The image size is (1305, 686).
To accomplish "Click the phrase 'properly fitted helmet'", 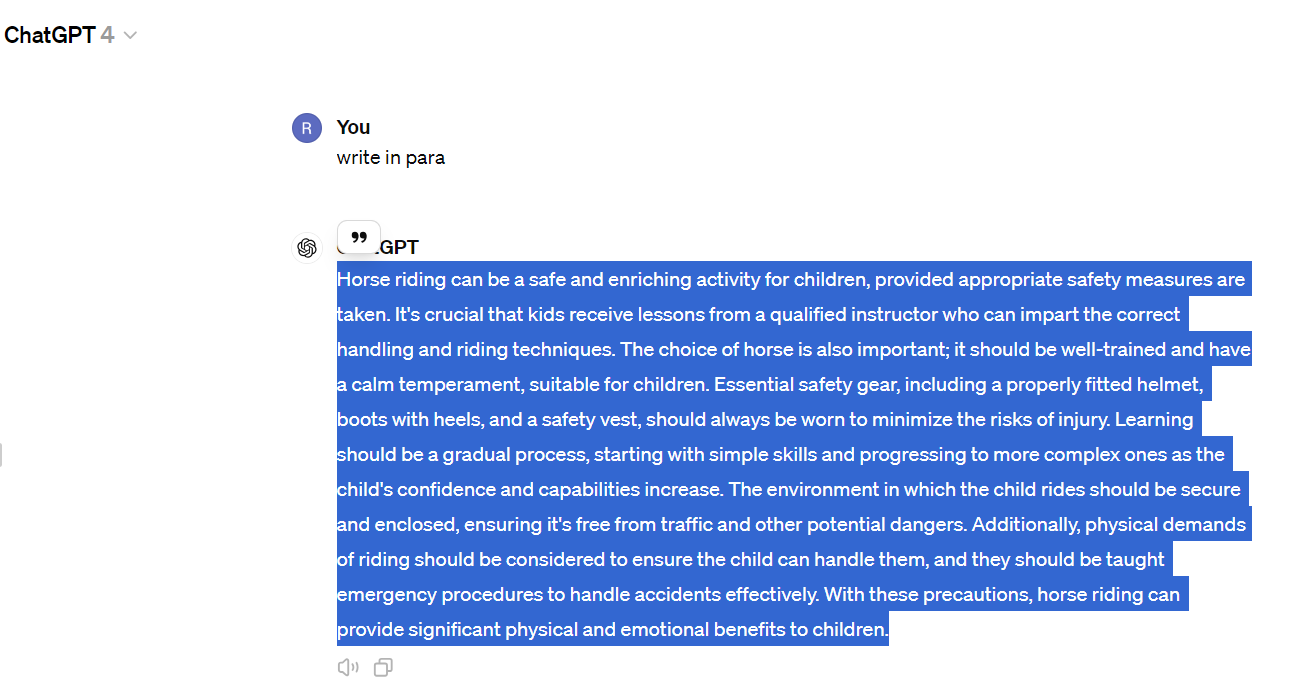I will pyautogui.click(x=1103, y=385).
